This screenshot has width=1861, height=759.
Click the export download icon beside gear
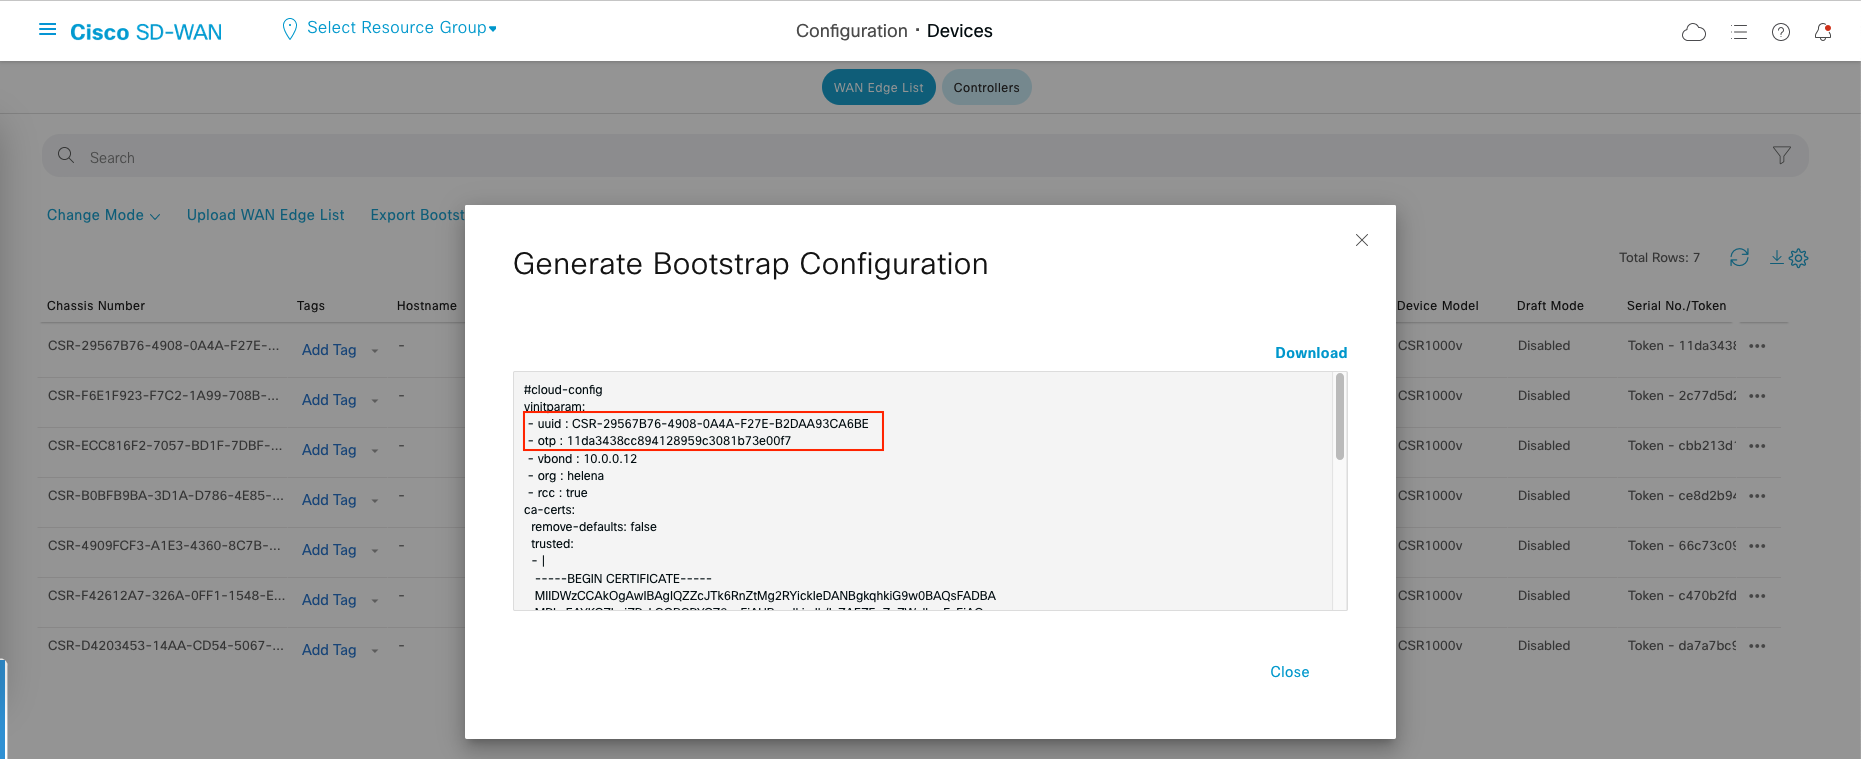pos(1776,258)
